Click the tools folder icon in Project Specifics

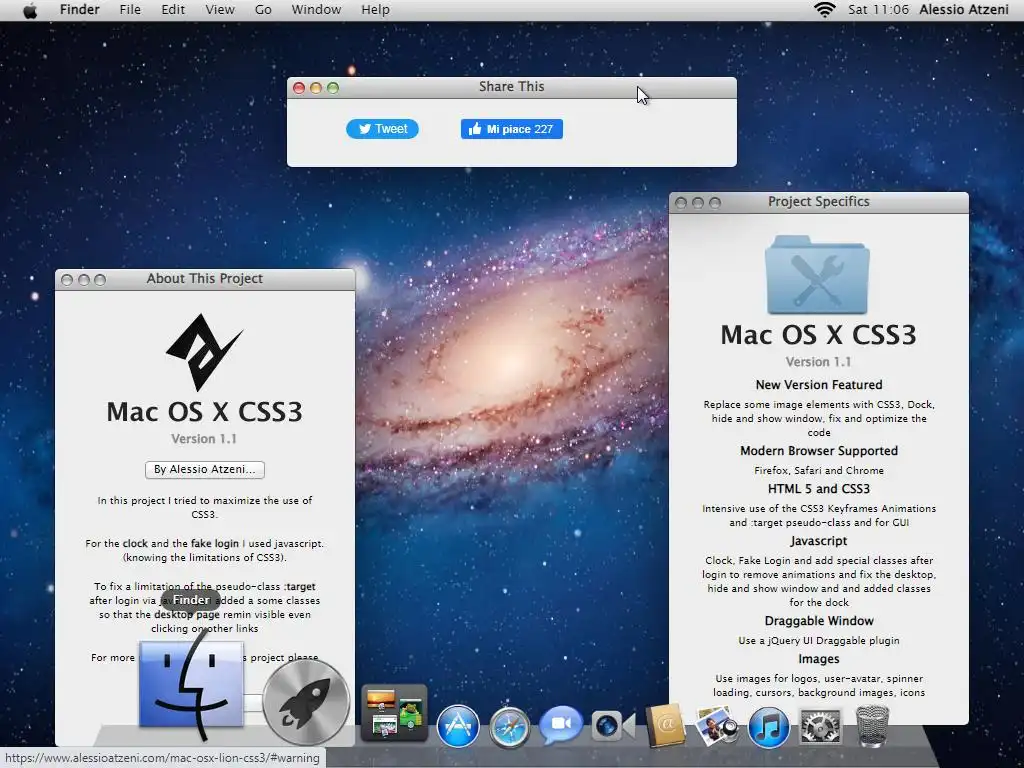coord(818,275)
